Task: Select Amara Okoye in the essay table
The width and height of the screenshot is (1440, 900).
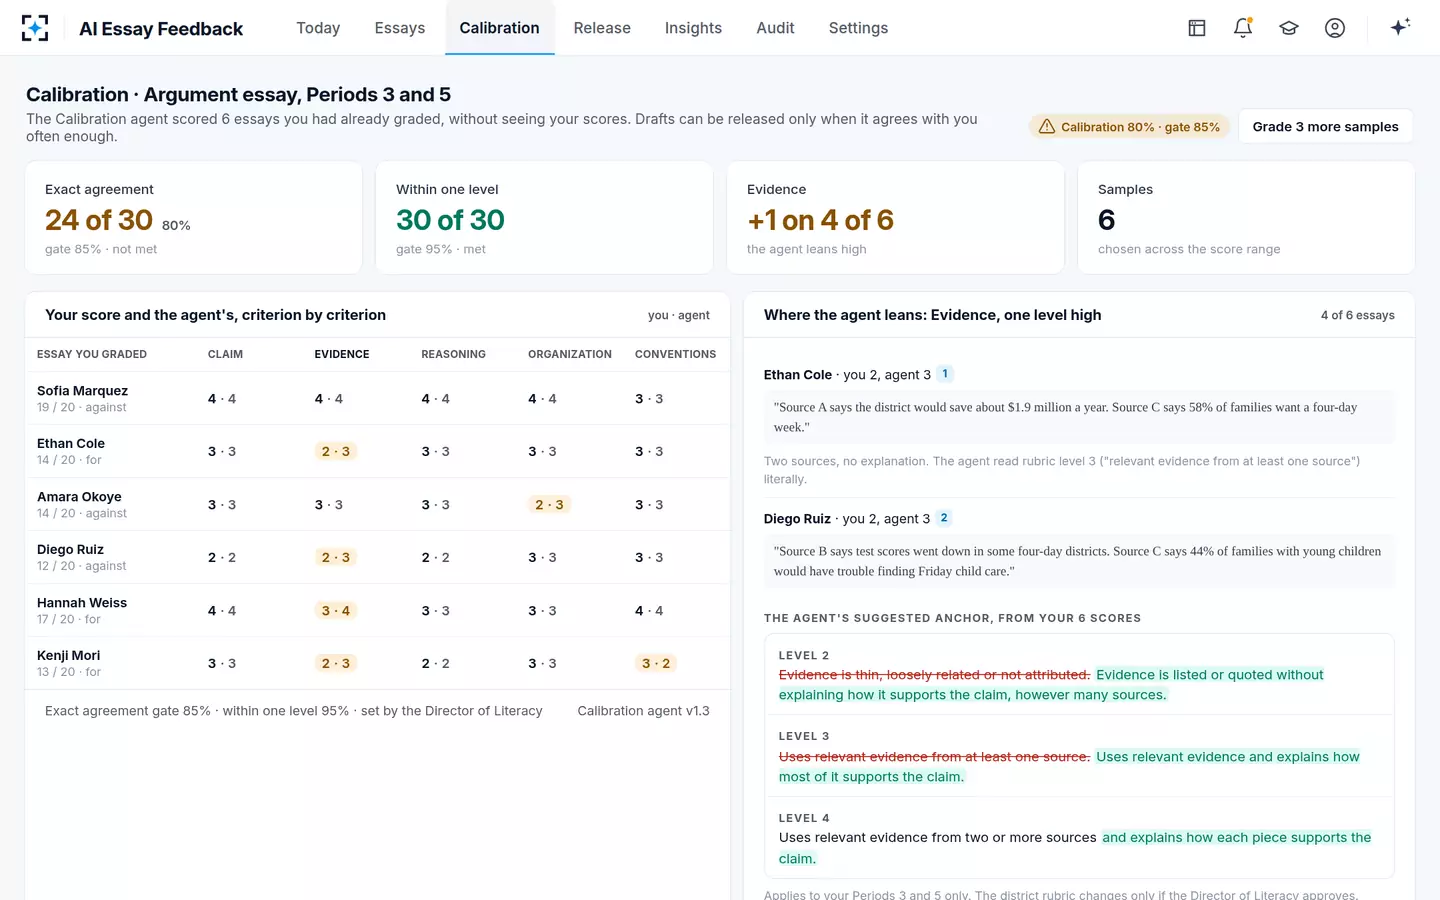Action: 79,497
